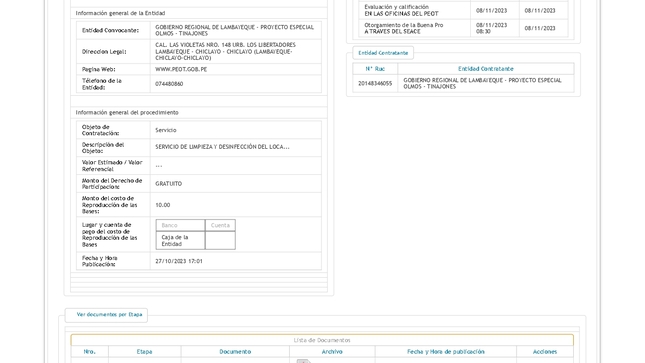
Task: Click the Cuenta column header cell
Action: (220, 225)
